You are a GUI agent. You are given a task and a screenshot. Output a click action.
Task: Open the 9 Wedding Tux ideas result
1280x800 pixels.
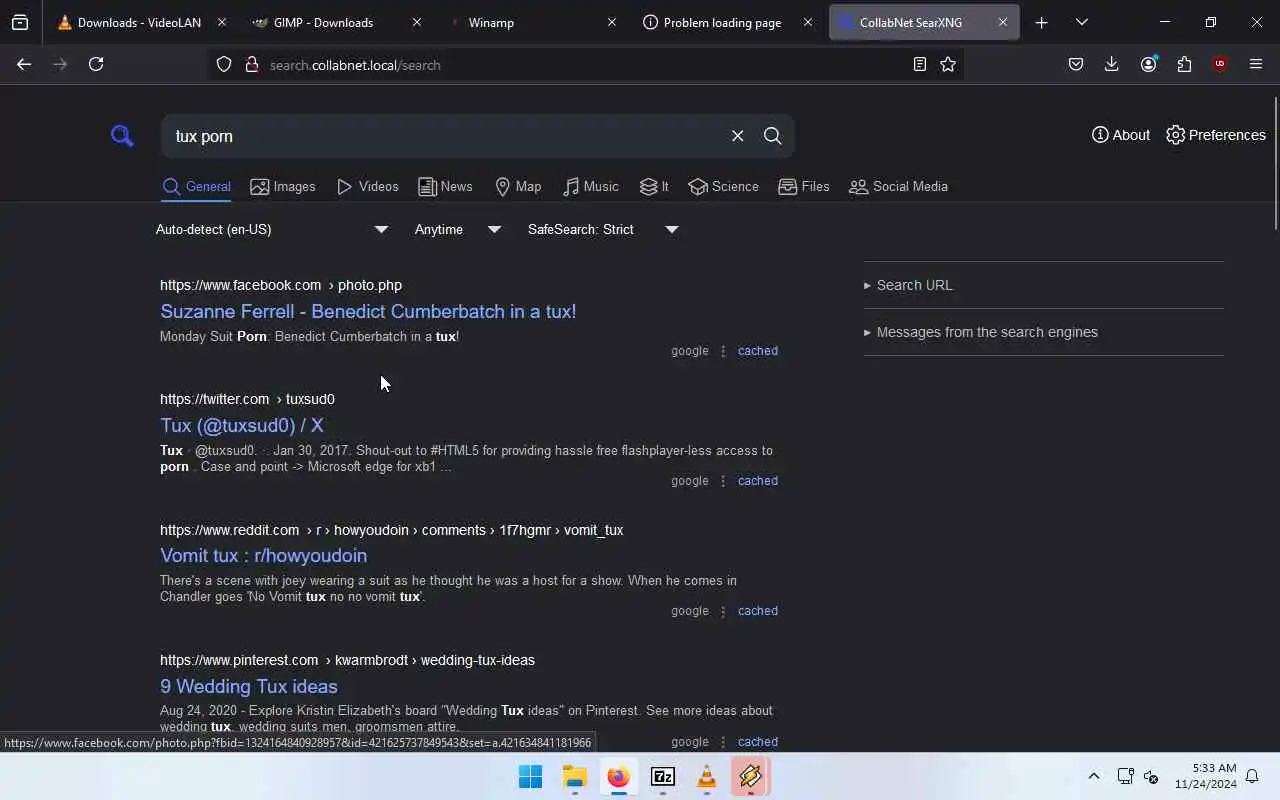[x=249, y=686]
